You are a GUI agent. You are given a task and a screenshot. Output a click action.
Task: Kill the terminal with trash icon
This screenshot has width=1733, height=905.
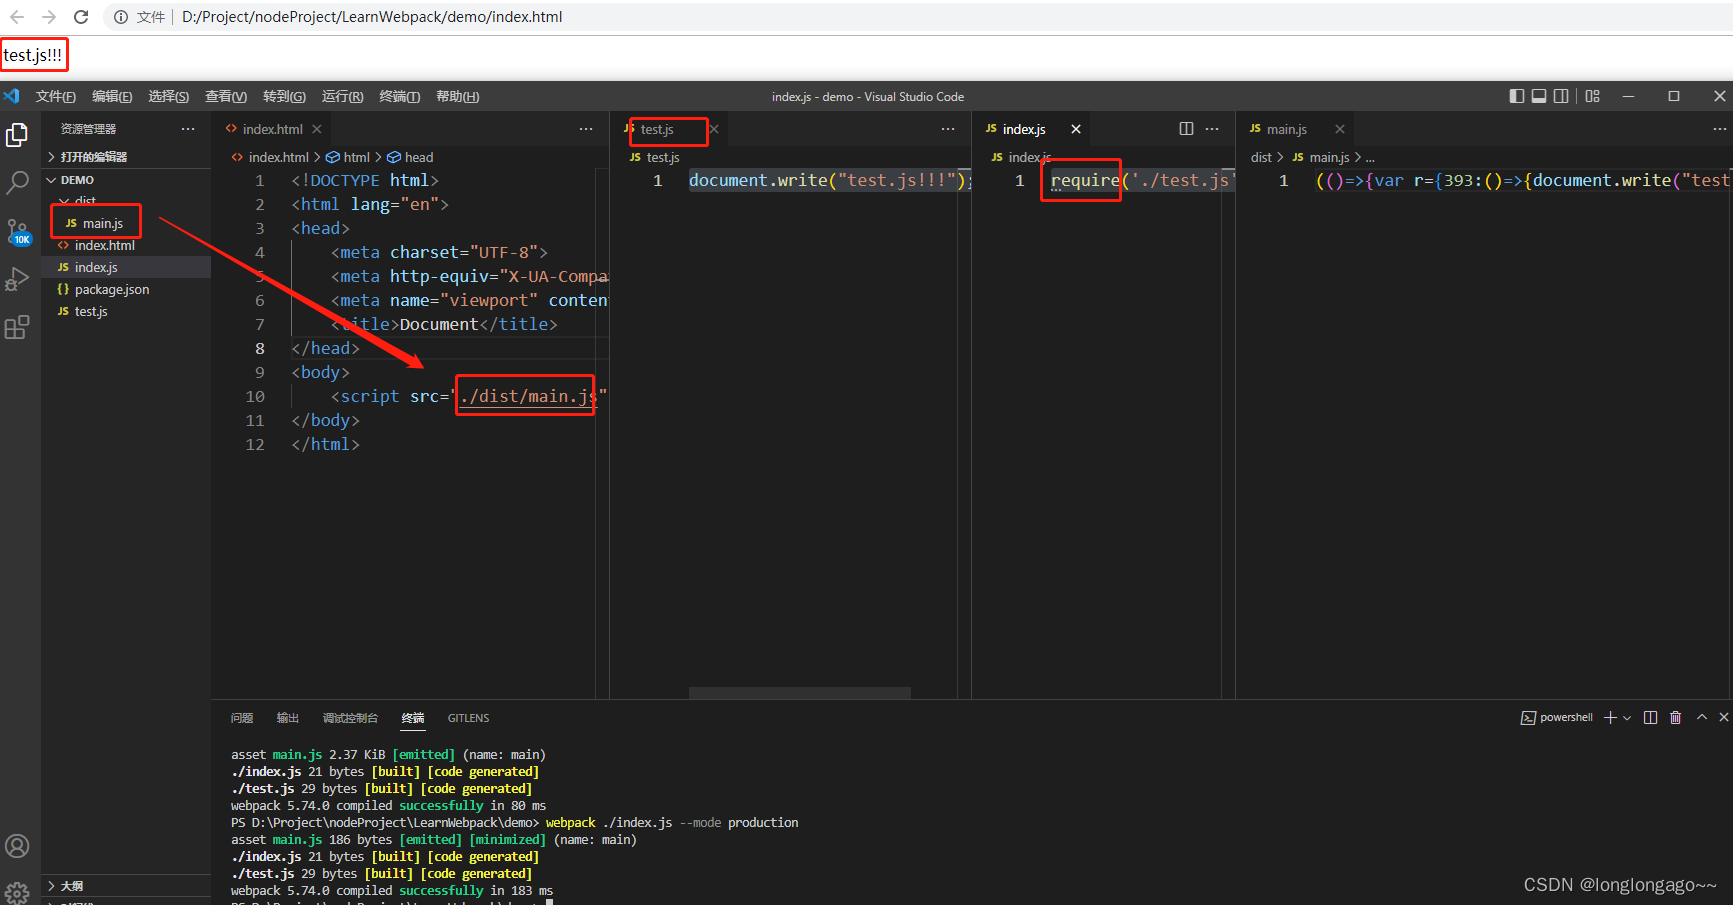(1676, 718)
